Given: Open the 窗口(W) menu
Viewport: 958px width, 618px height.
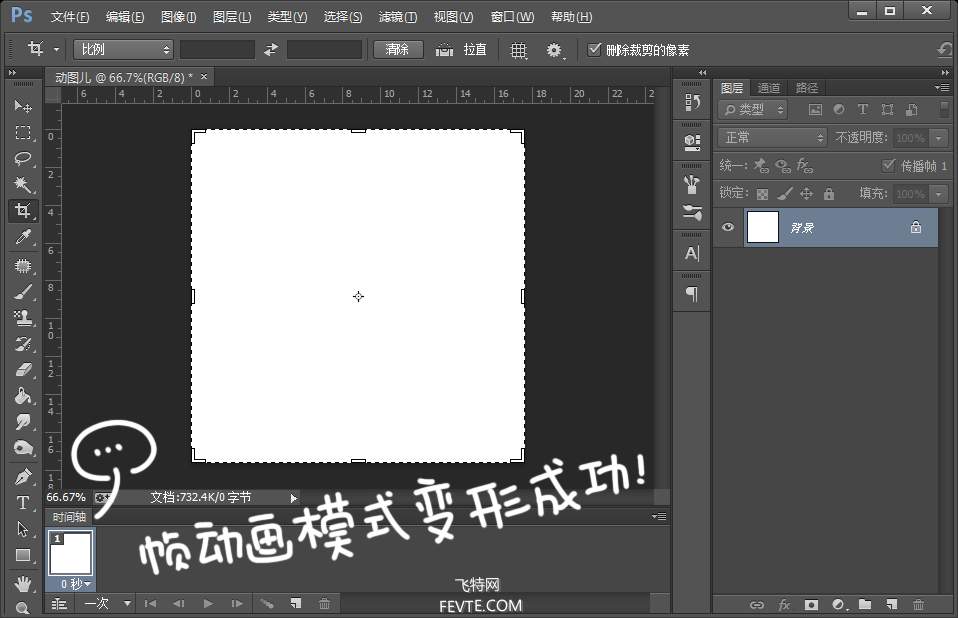Looking at the screenshot, I should 512,17.
